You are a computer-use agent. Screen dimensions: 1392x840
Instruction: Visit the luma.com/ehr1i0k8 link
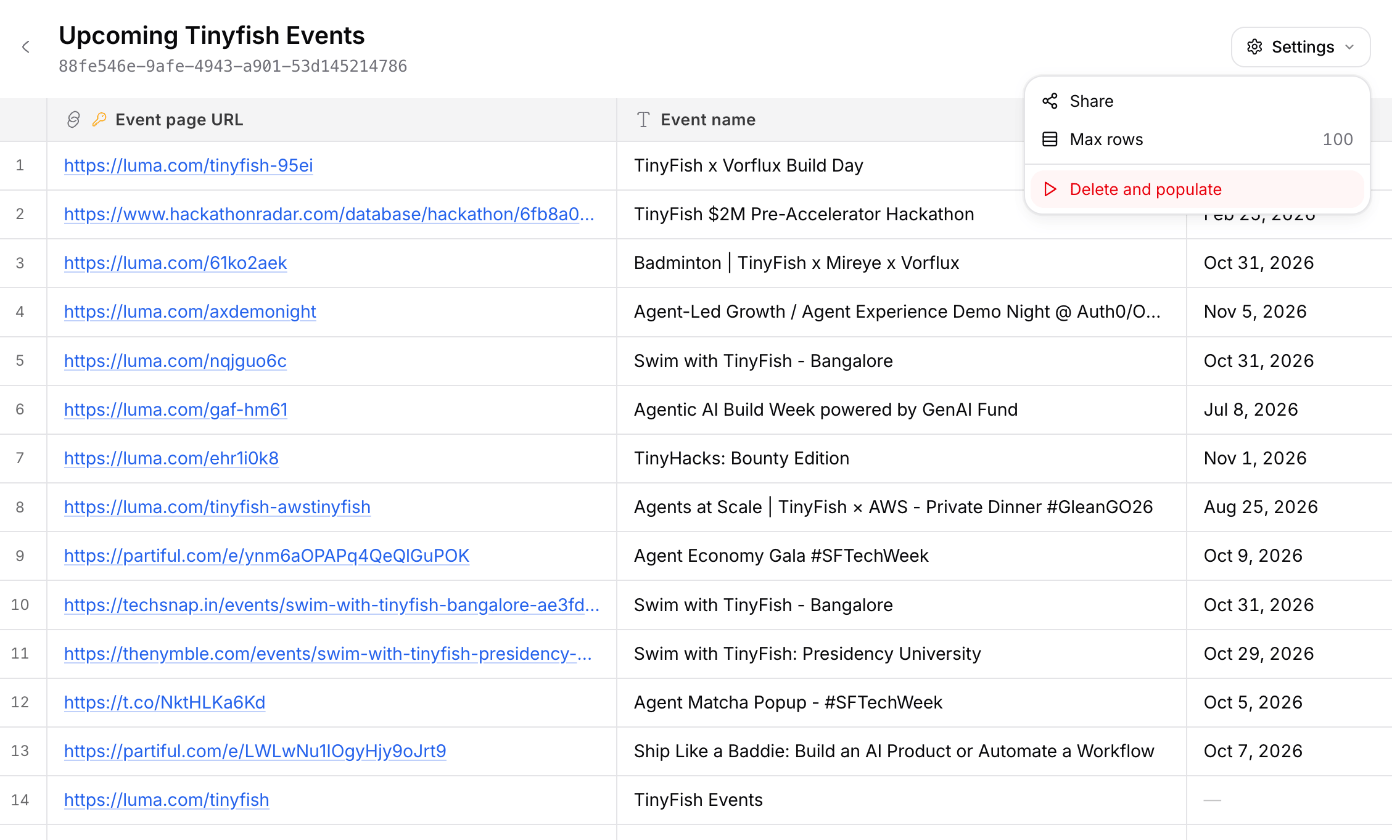click(171, 459)
